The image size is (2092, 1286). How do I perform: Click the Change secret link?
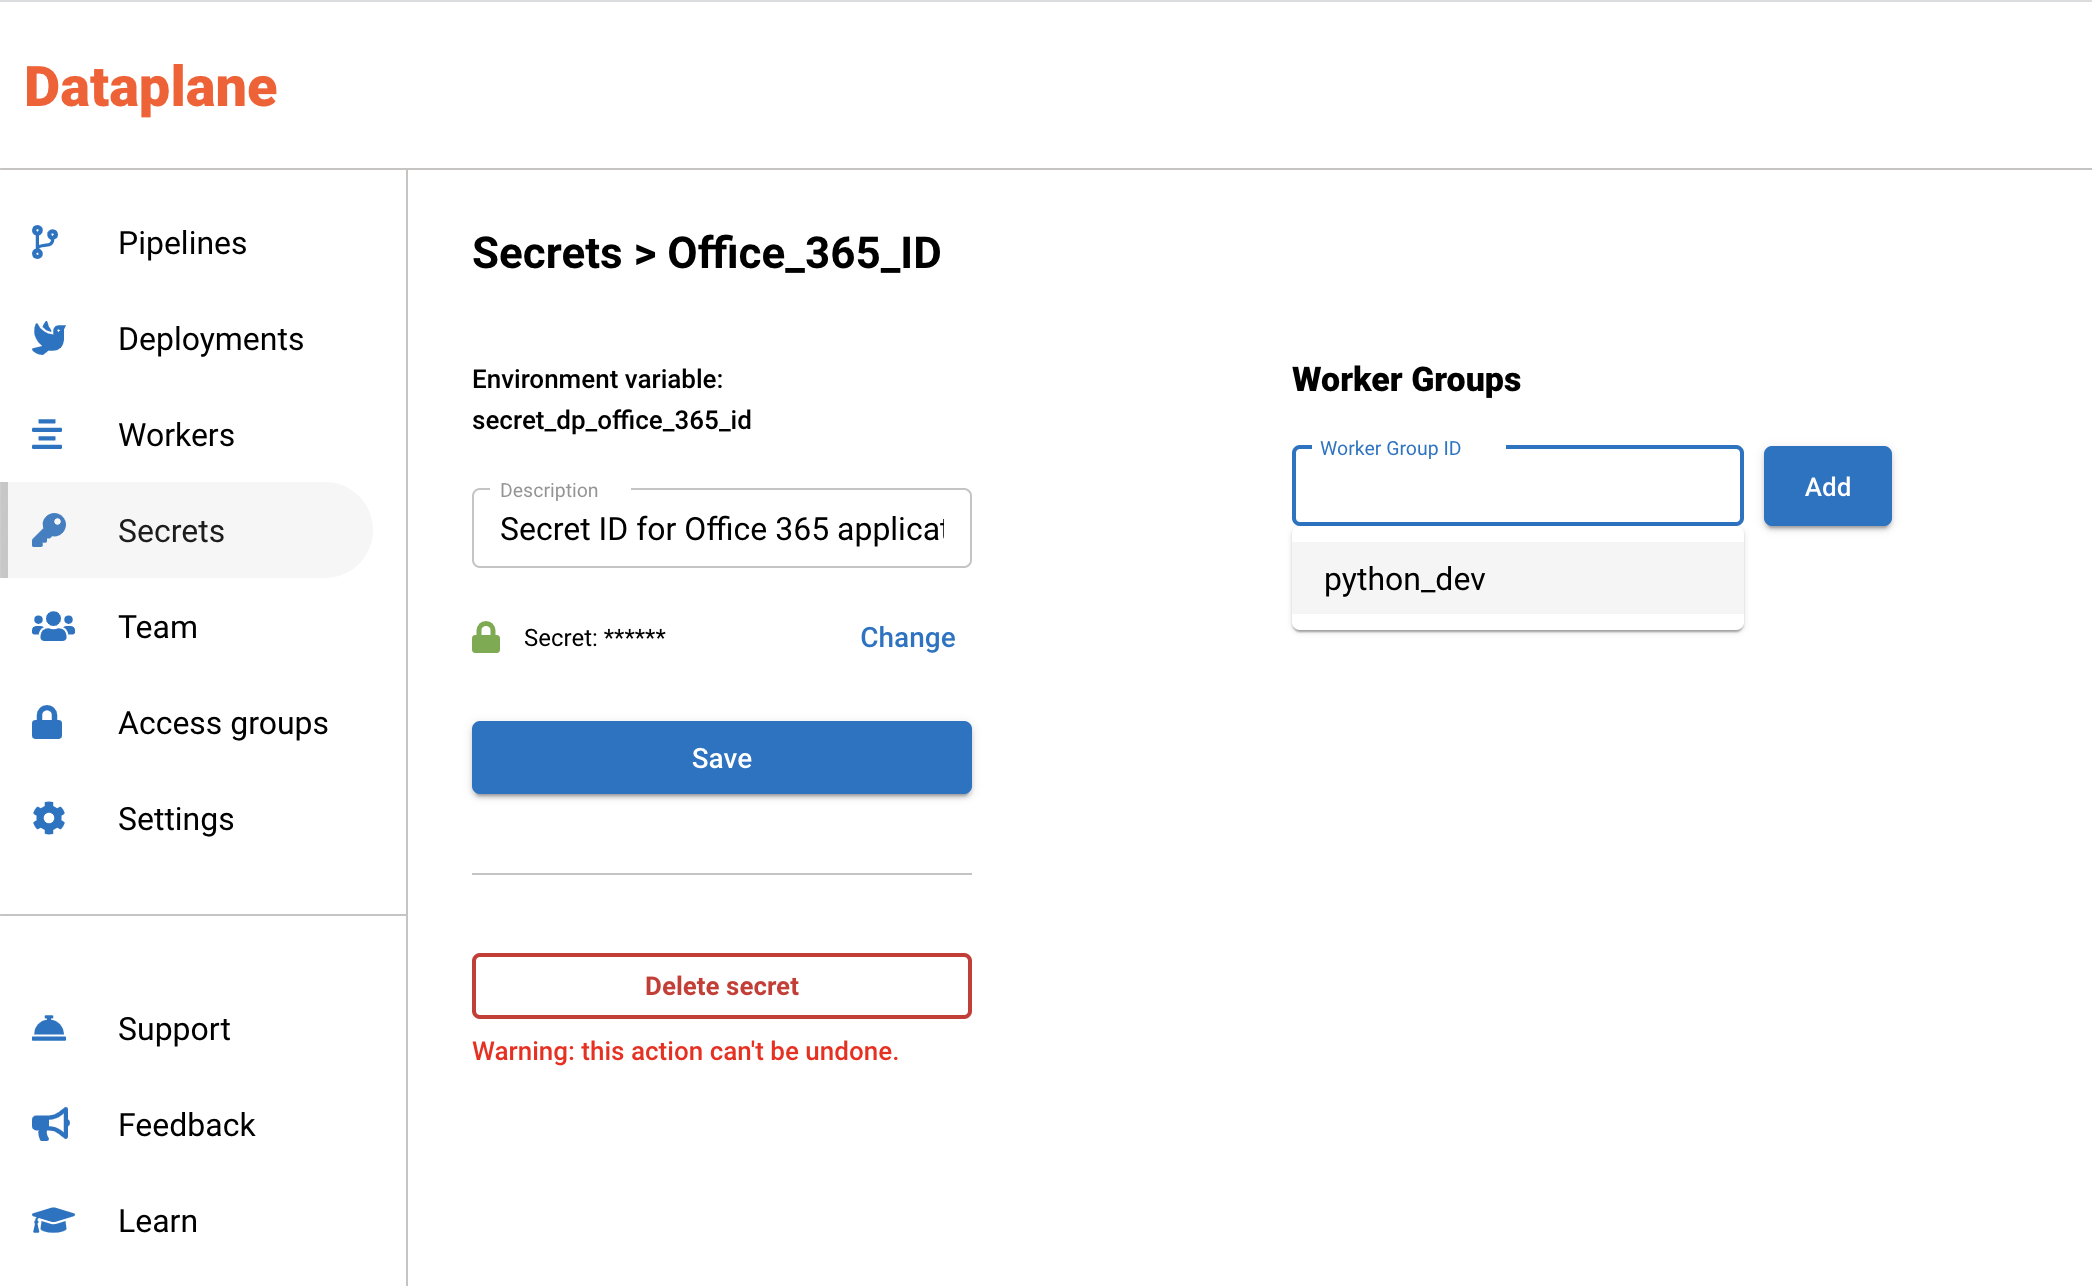pyautogui.click(x=907, y=637)
